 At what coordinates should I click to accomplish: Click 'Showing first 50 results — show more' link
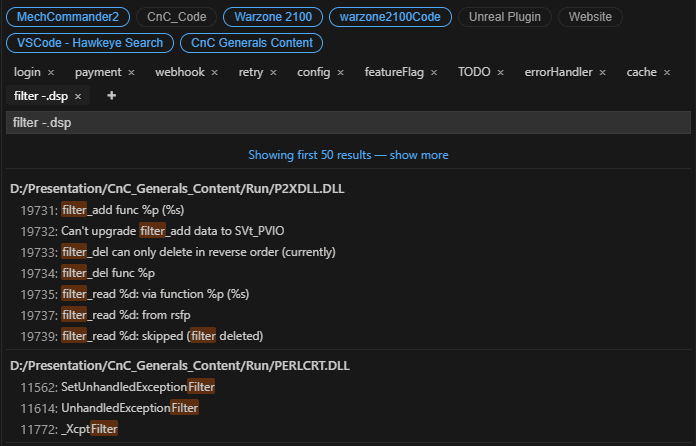348,155
